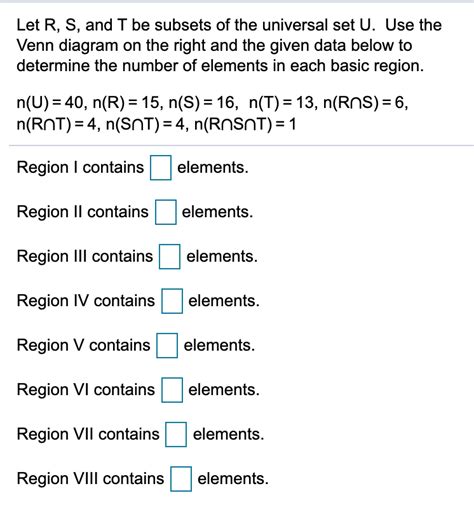Click the Region IV elements input

(172, 301)
